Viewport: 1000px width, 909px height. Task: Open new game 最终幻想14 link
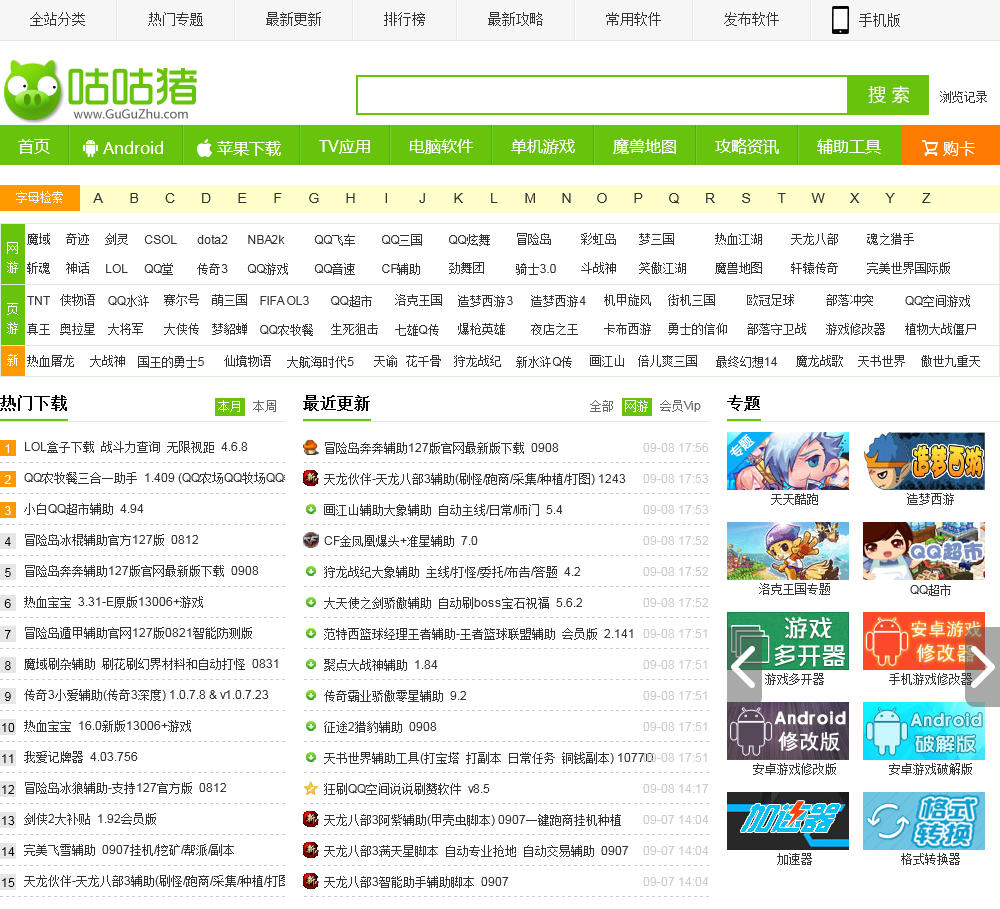click(746, 362)
